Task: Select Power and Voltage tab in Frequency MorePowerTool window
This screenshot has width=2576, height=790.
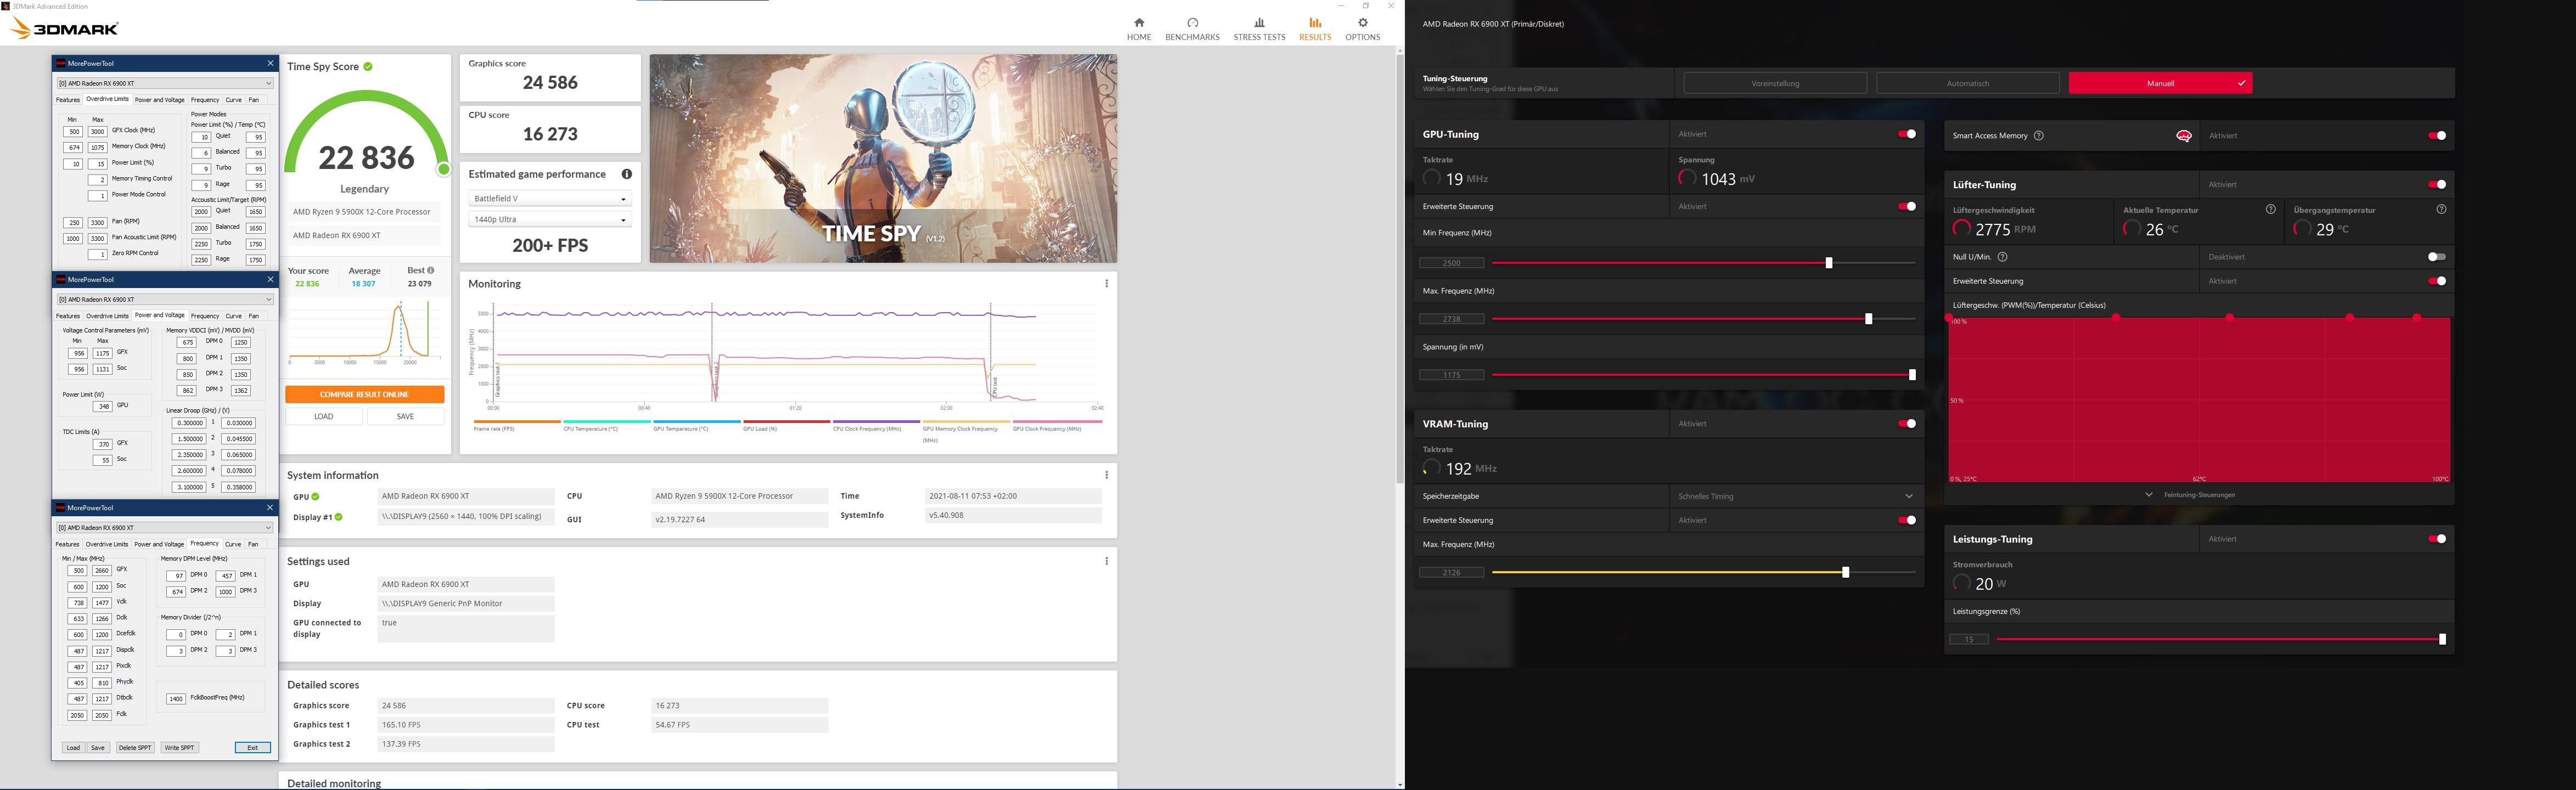Action: pos(160,544)
